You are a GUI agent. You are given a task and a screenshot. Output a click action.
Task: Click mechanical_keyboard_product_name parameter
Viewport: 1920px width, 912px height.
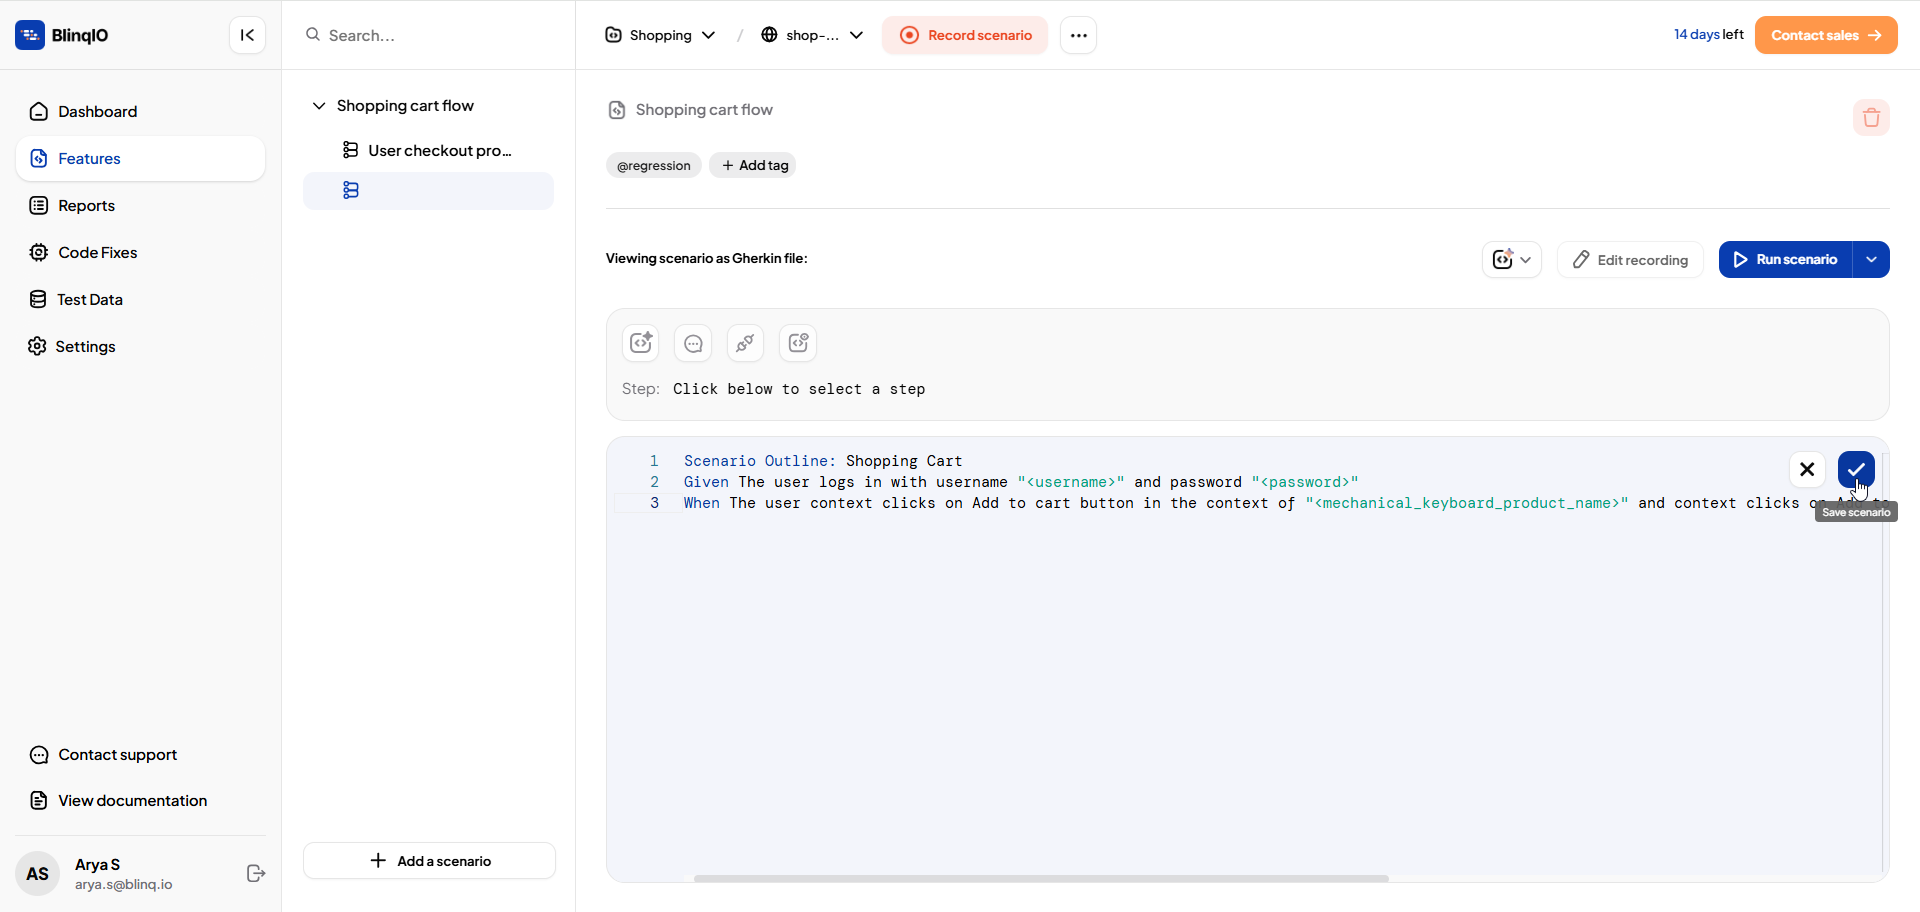pyautogui.click(x=1467, y=503)
